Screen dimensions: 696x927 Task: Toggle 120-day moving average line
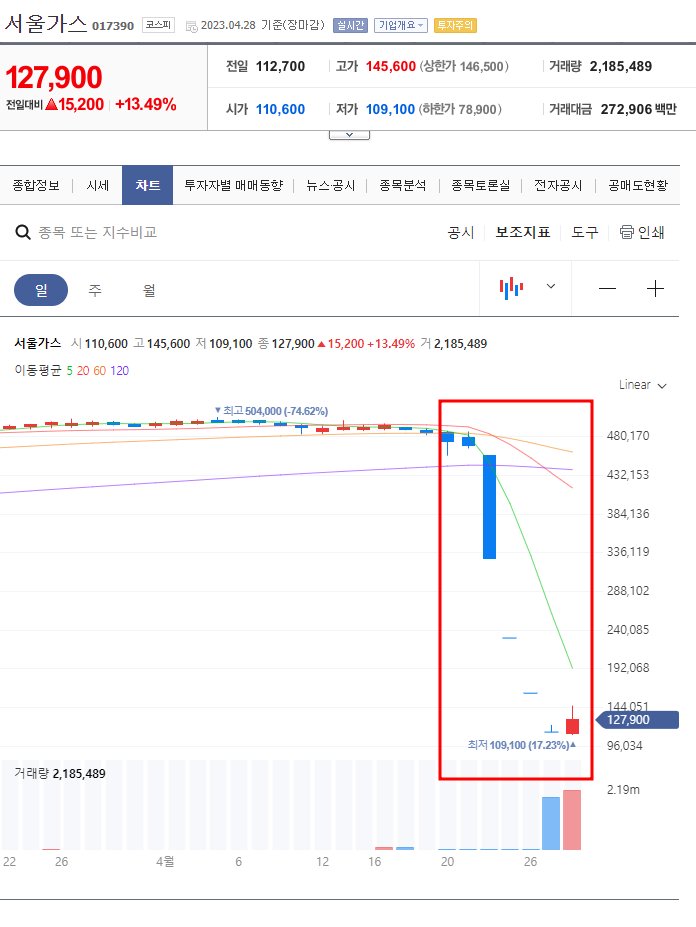(x=119, y=371)
